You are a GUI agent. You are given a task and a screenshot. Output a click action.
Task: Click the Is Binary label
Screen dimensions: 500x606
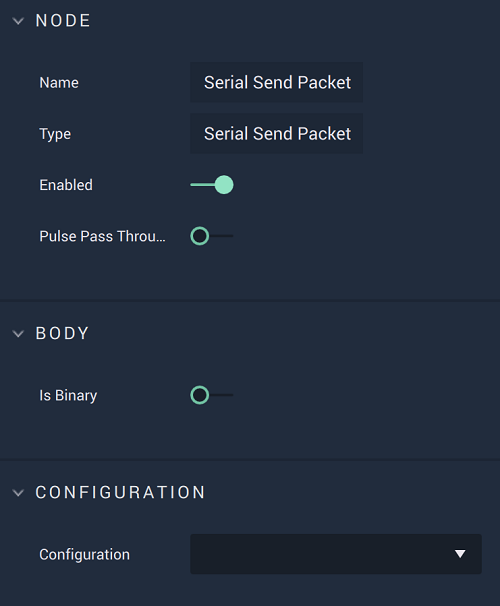[68, 395]
